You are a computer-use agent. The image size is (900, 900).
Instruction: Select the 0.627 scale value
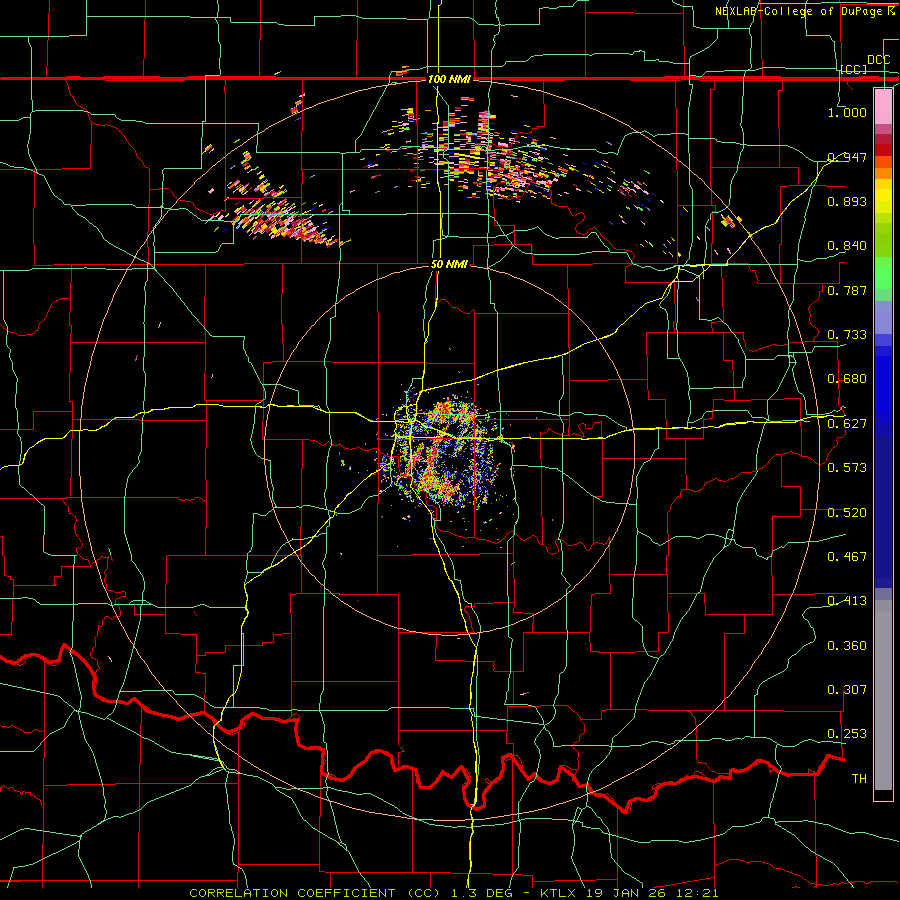coord(847,423)
